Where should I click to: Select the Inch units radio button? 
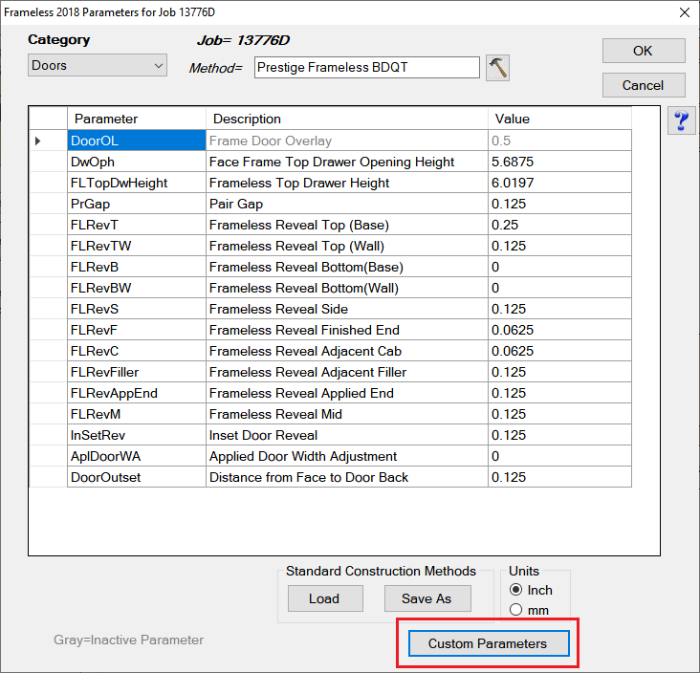pos(516,590)
